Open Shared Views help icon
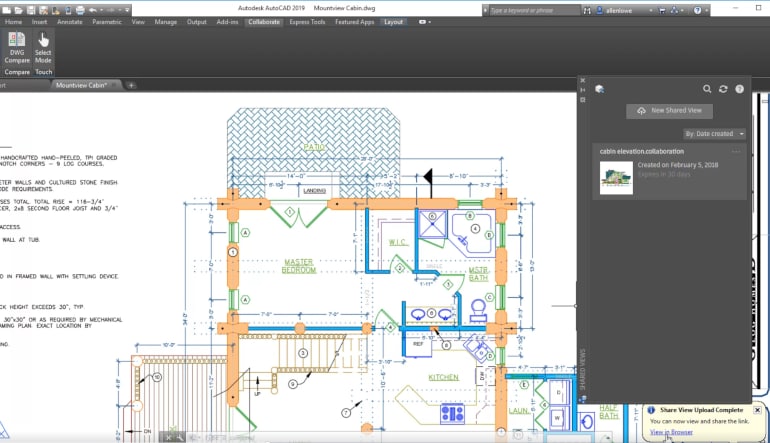770x443 pixels. [739, 89]
